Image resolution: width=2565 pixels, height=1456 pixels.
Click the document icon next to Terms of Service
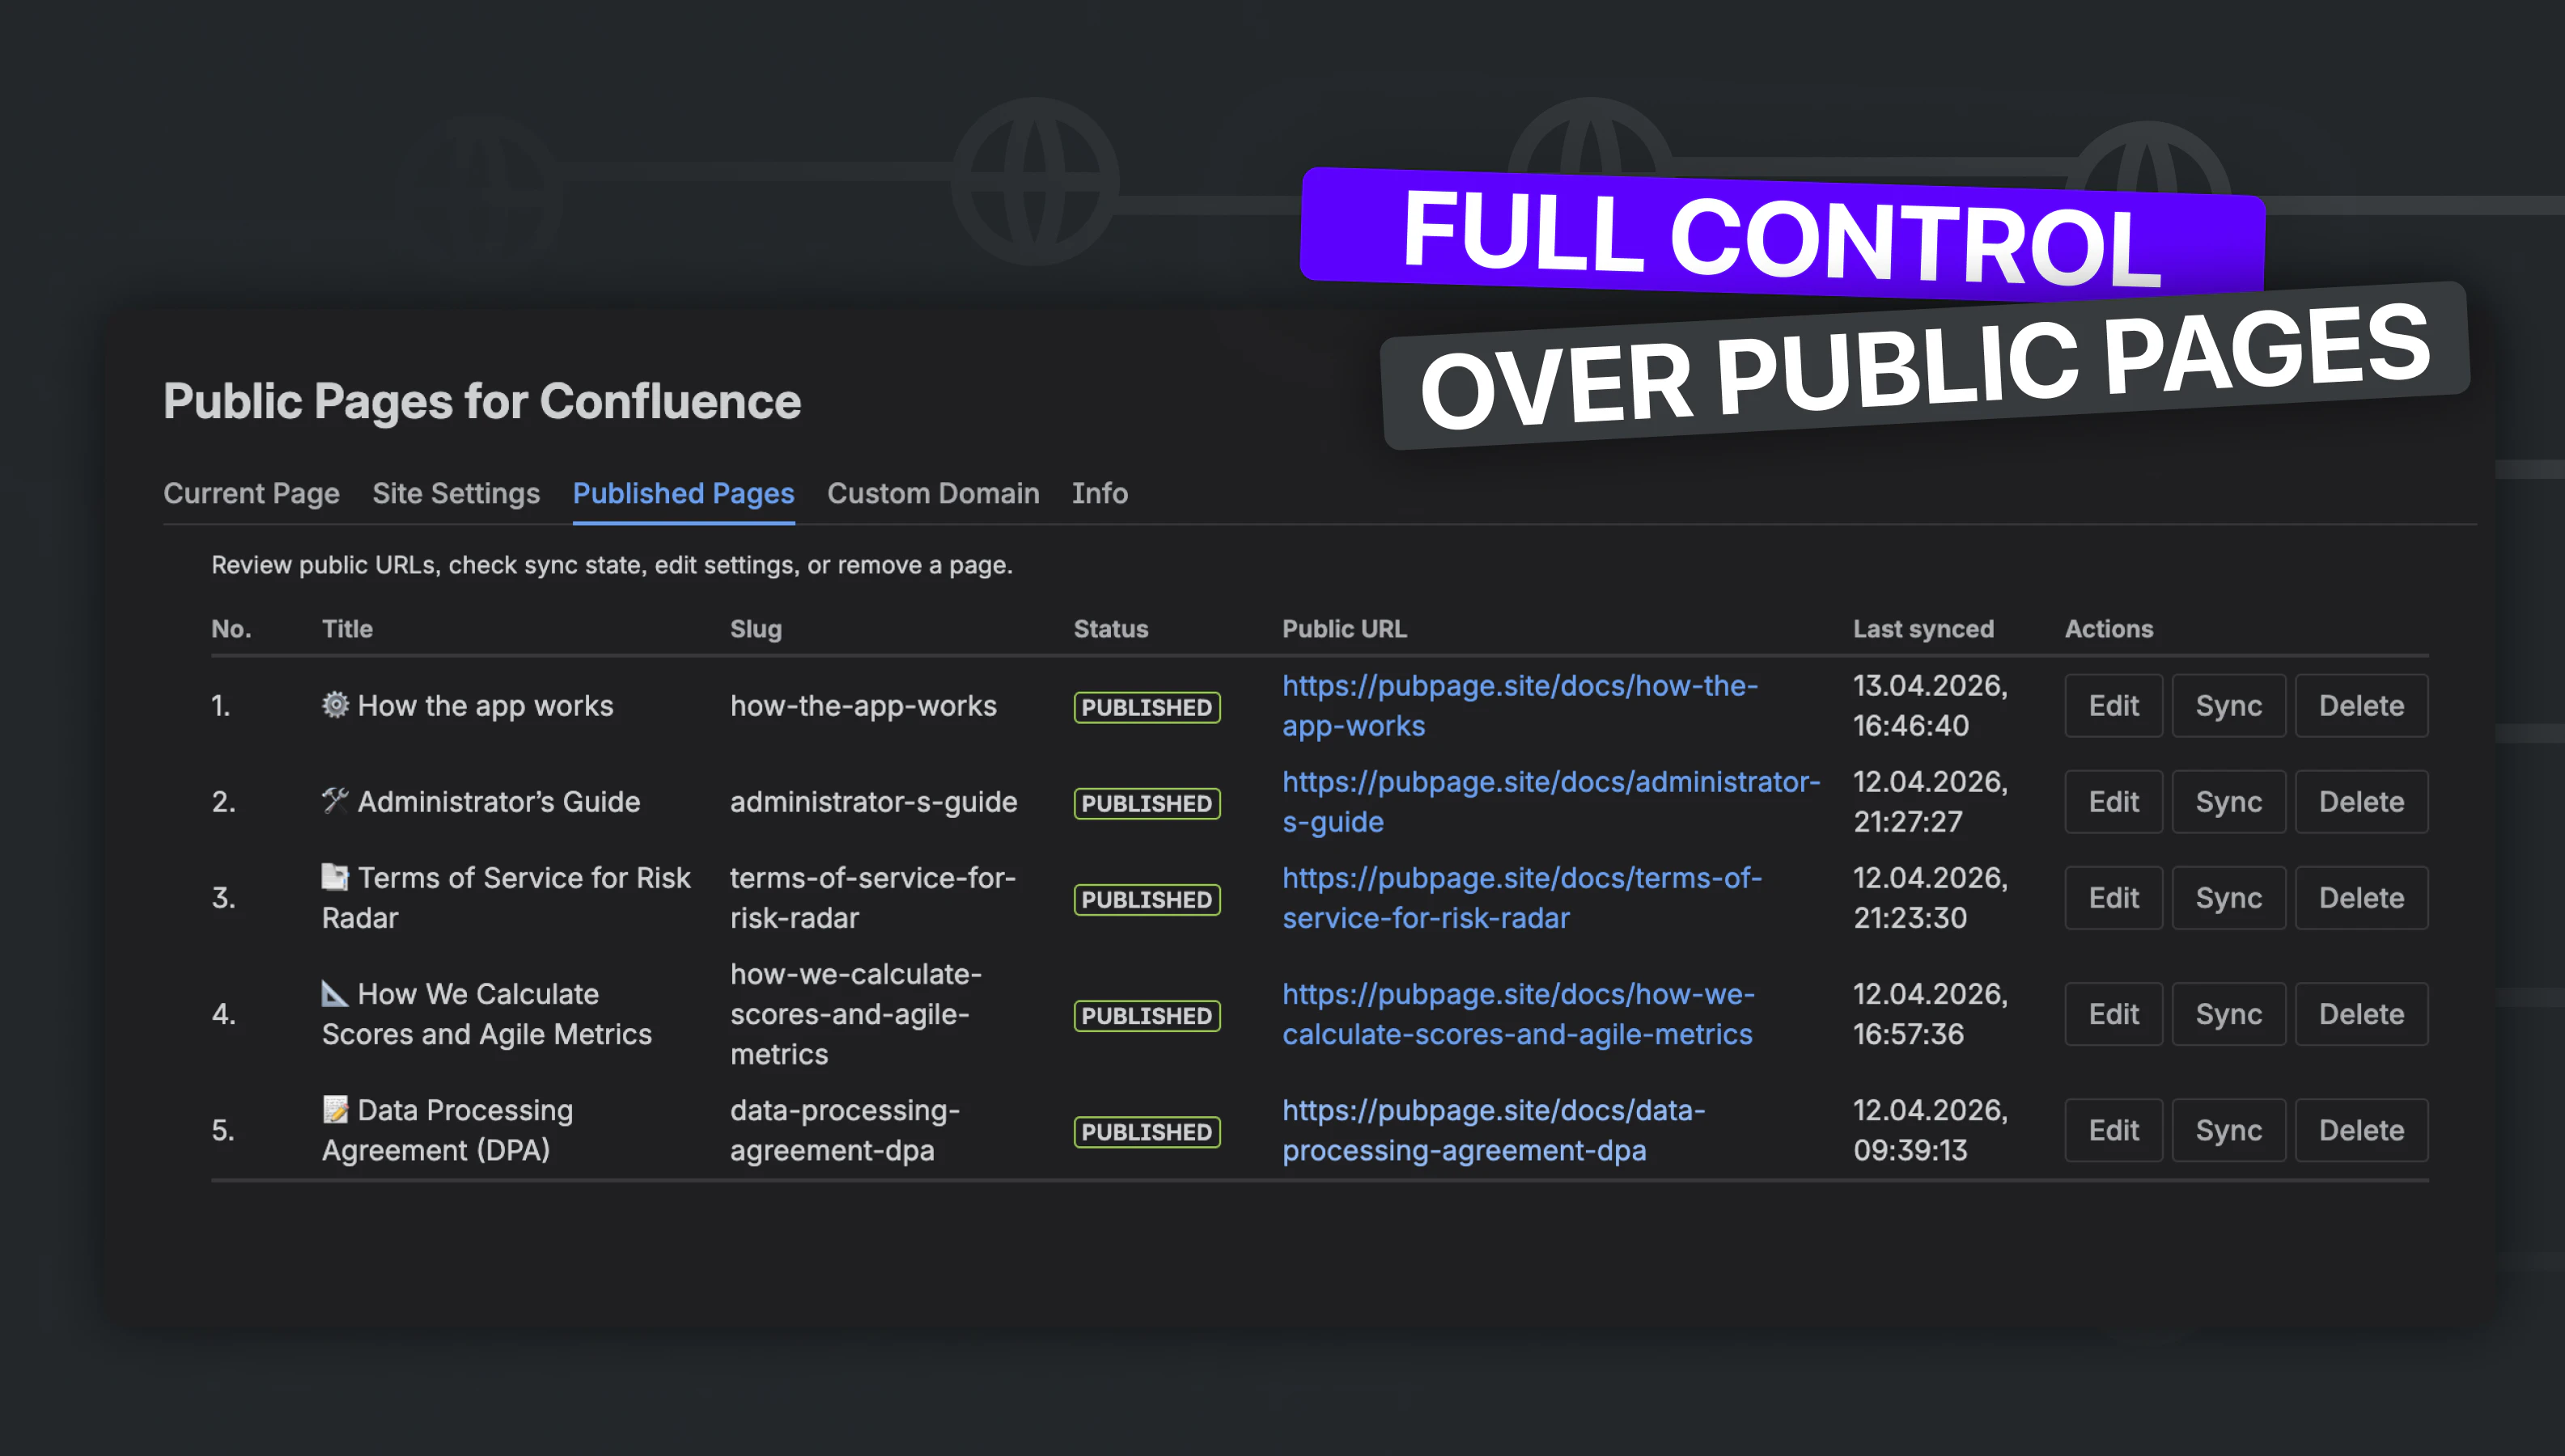pyautogui.click(x=336, y=878)
